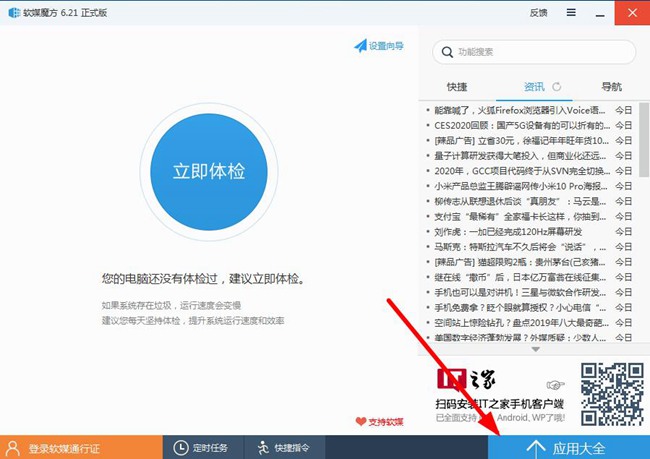The image size is (650, 459).
Task: Click the up arrow icon beside 应用大全
Action: pyautogui.click(x=536, y=449)
